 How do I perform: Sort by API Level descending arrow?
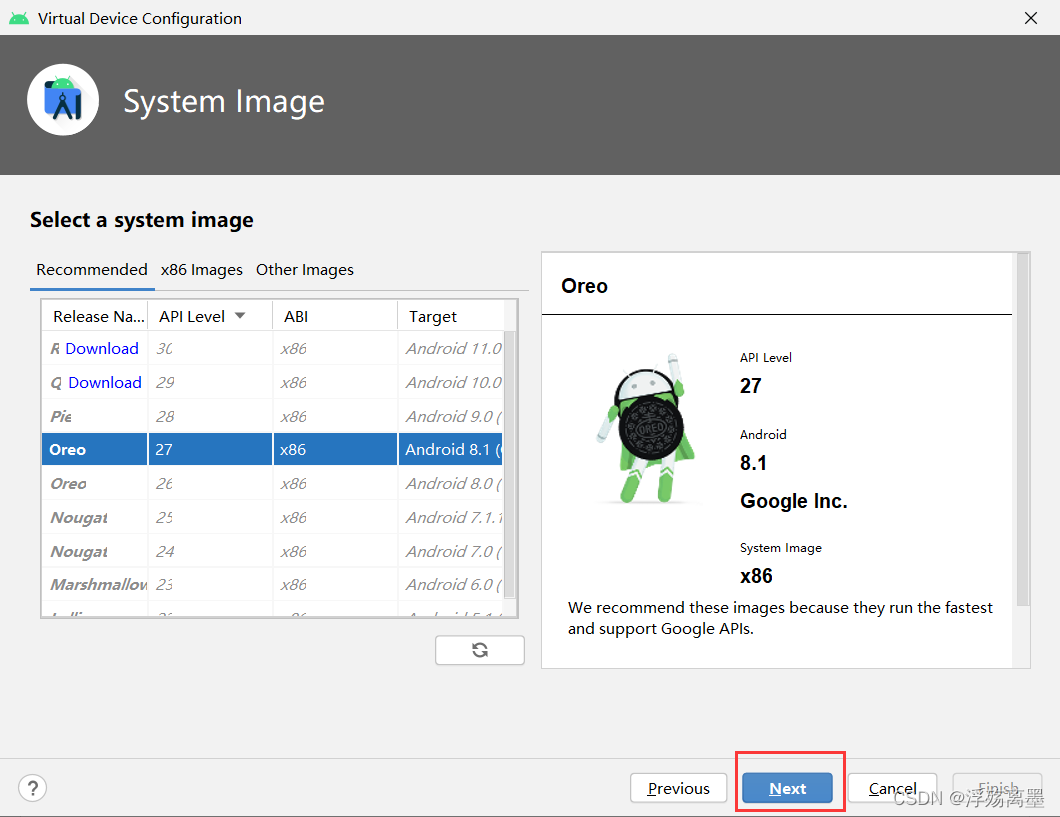point(239,316)
